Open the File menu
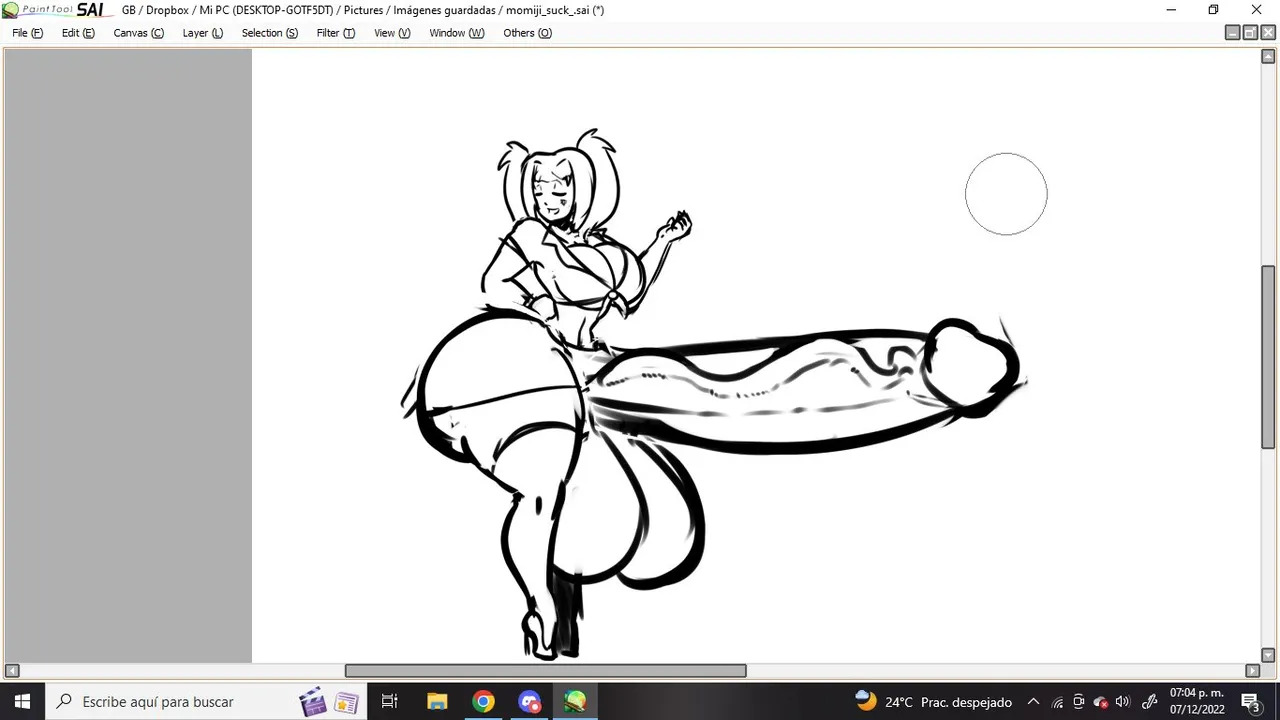 [x=27, y=33]
